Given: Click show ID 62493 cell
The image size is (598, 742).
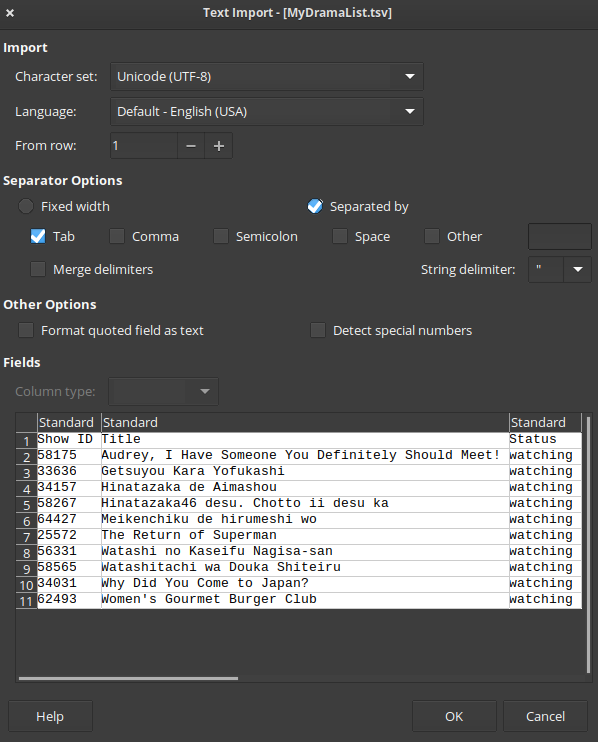Looking at the screenshot, I should pos(69,600).
